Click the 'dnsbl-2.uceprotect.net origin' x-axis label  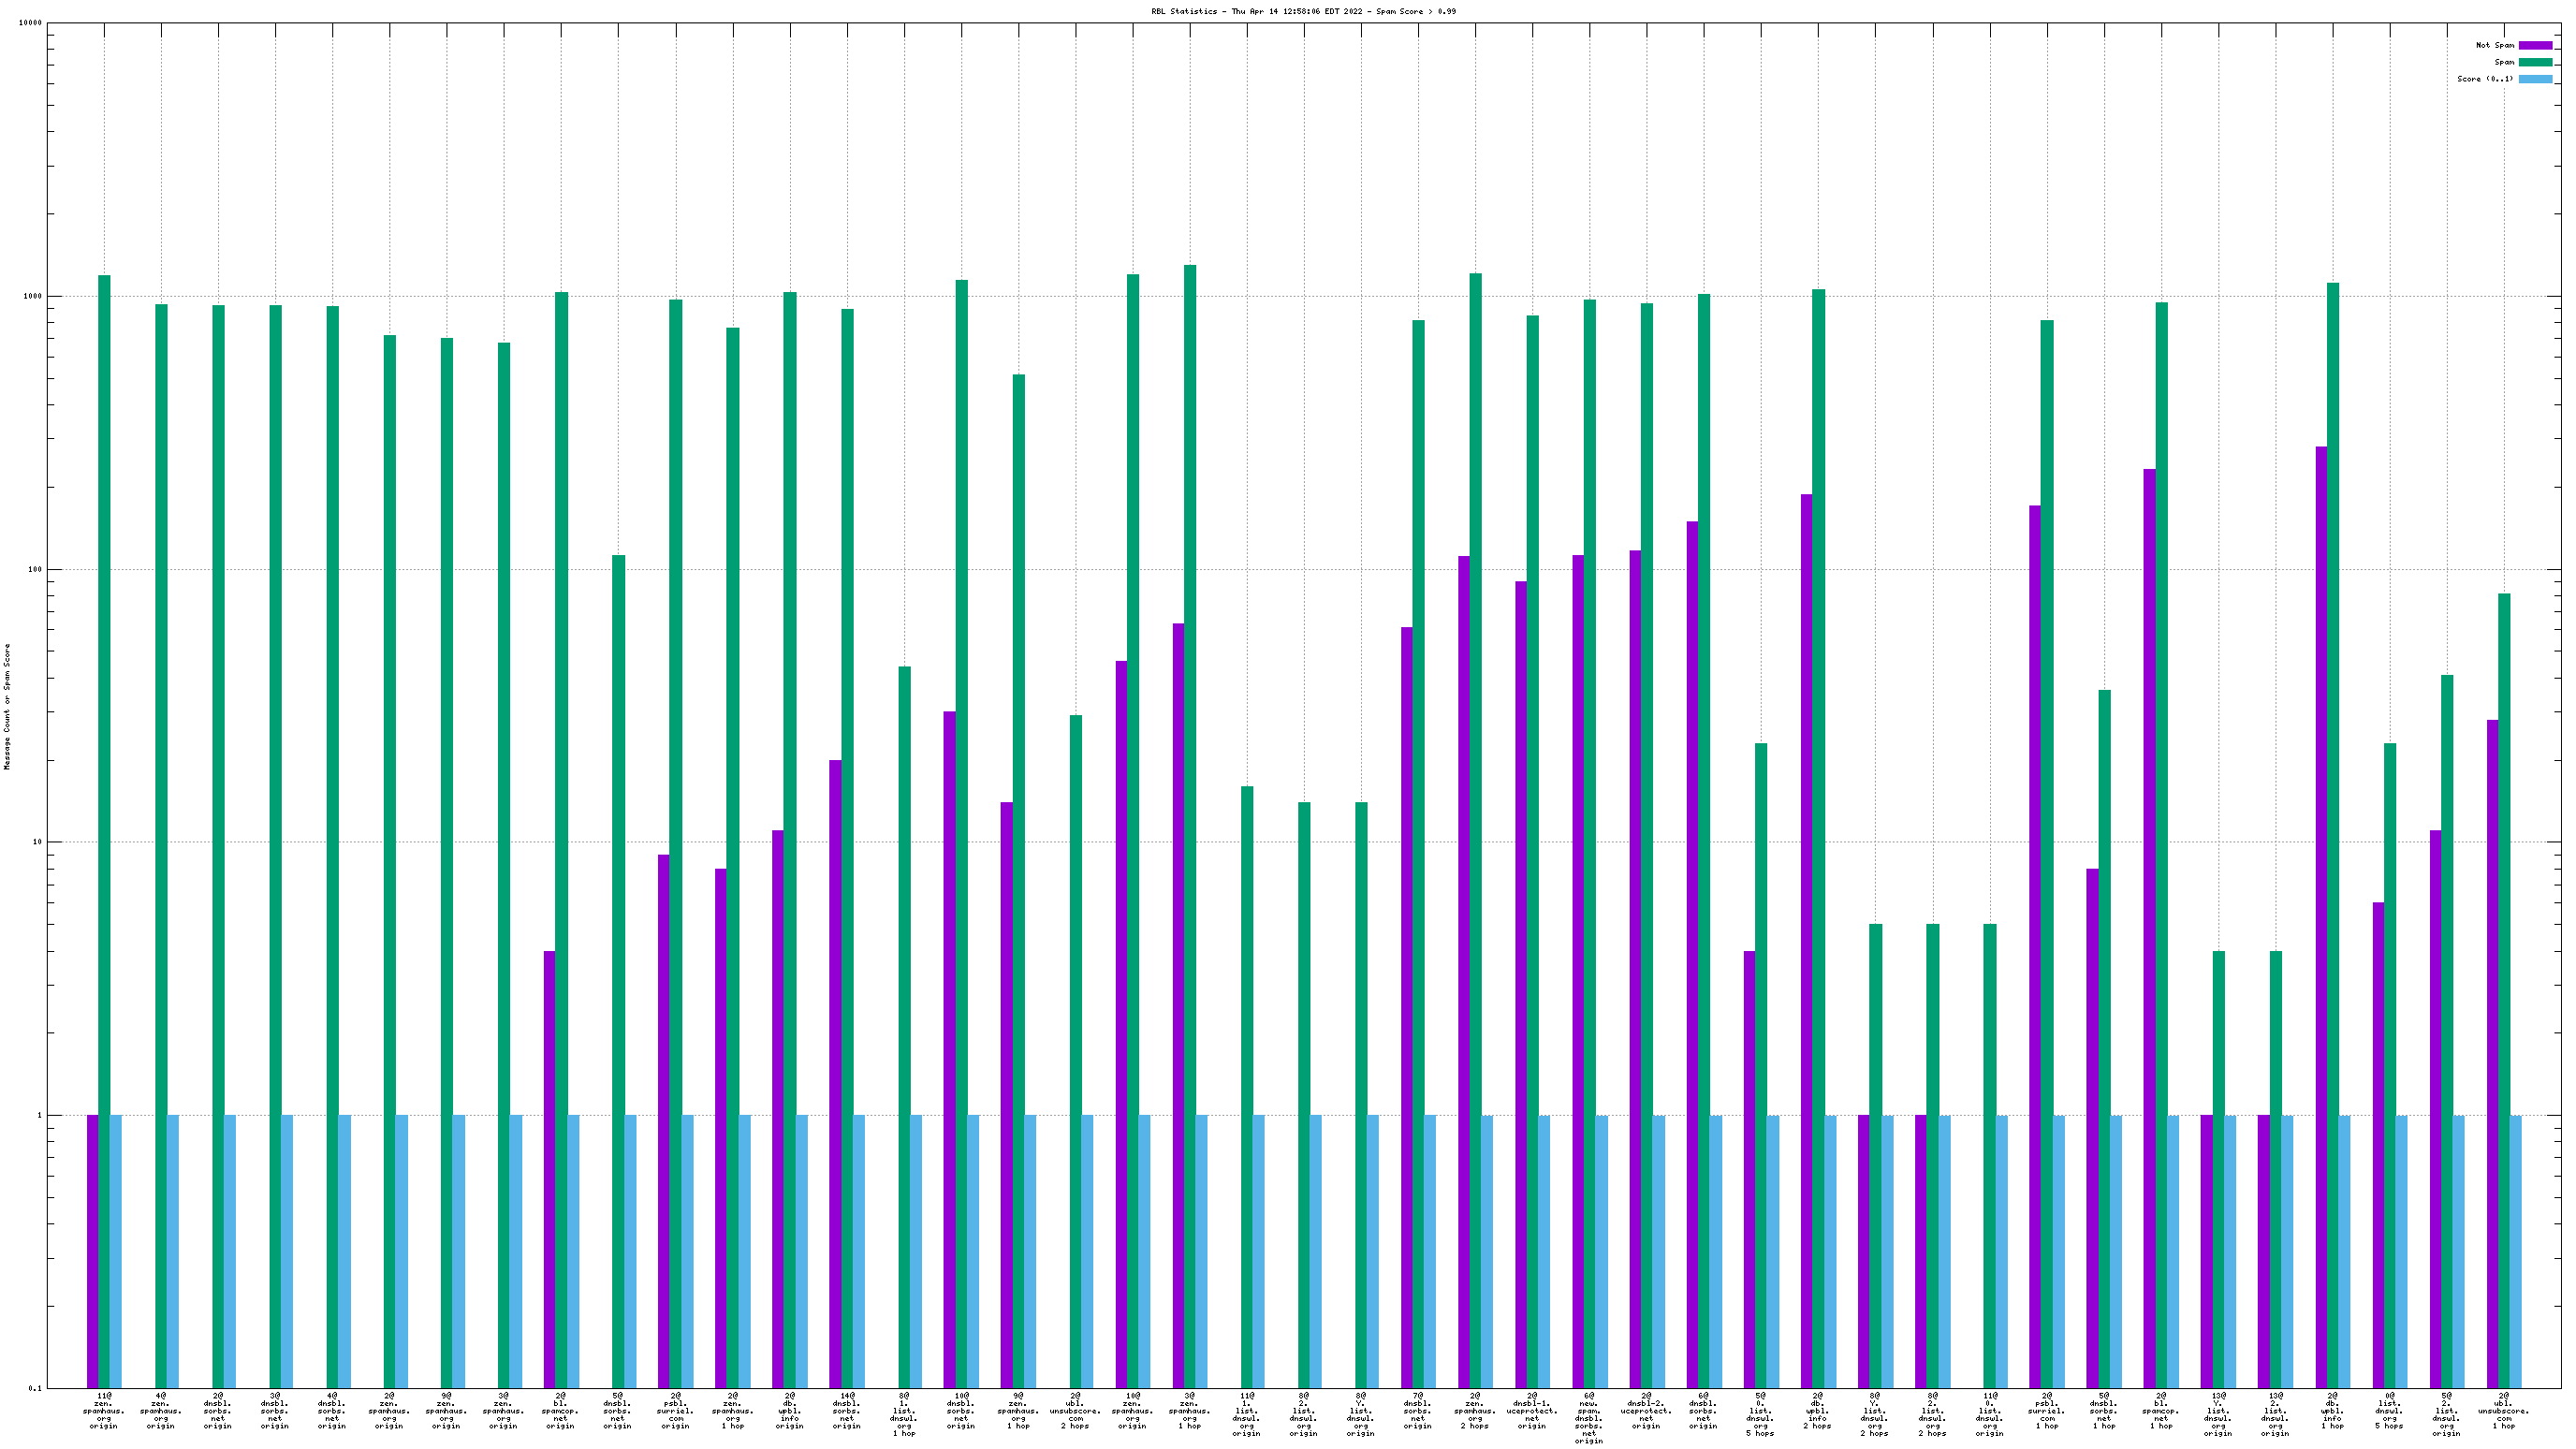pyautogui.click(x=1646, y=1410)
